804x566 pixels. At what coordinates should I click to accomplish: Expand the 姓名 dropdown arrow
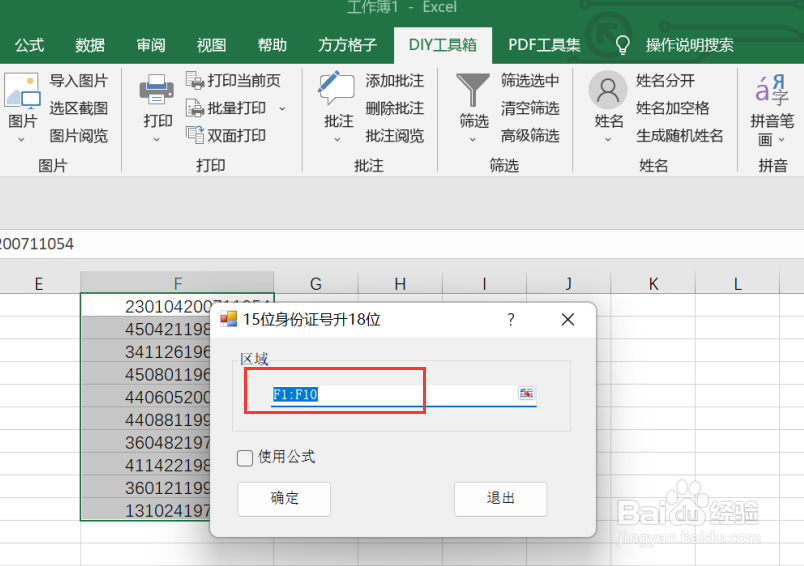pos(608,139)
